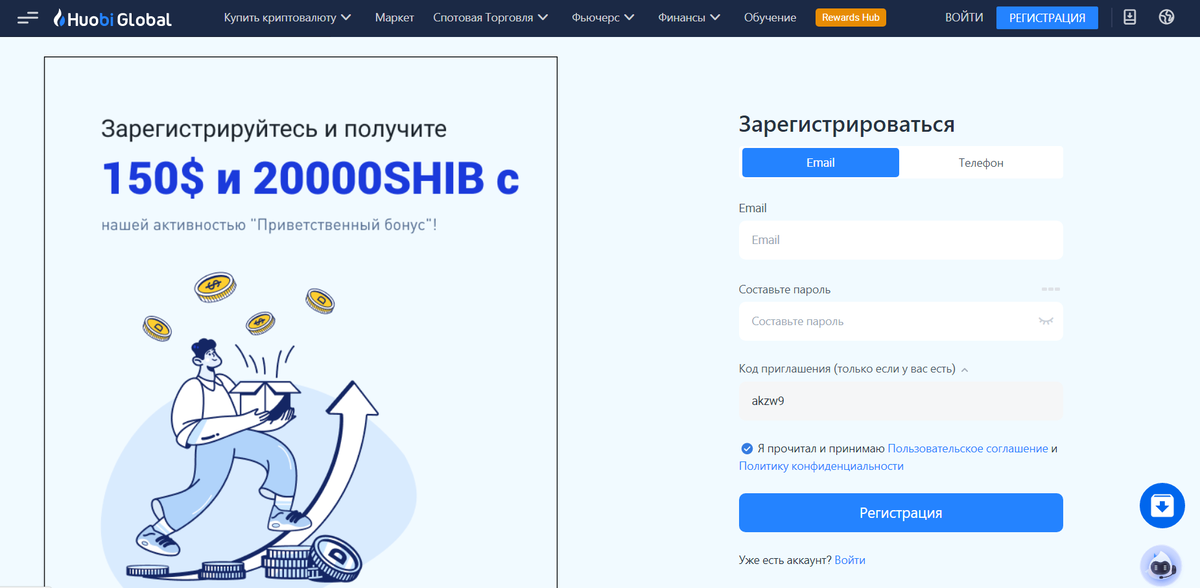Viewport: 1200px width, 588px height.
Task: Expand Купить криптовалюту dropdown menu
Action: (288, 18)
